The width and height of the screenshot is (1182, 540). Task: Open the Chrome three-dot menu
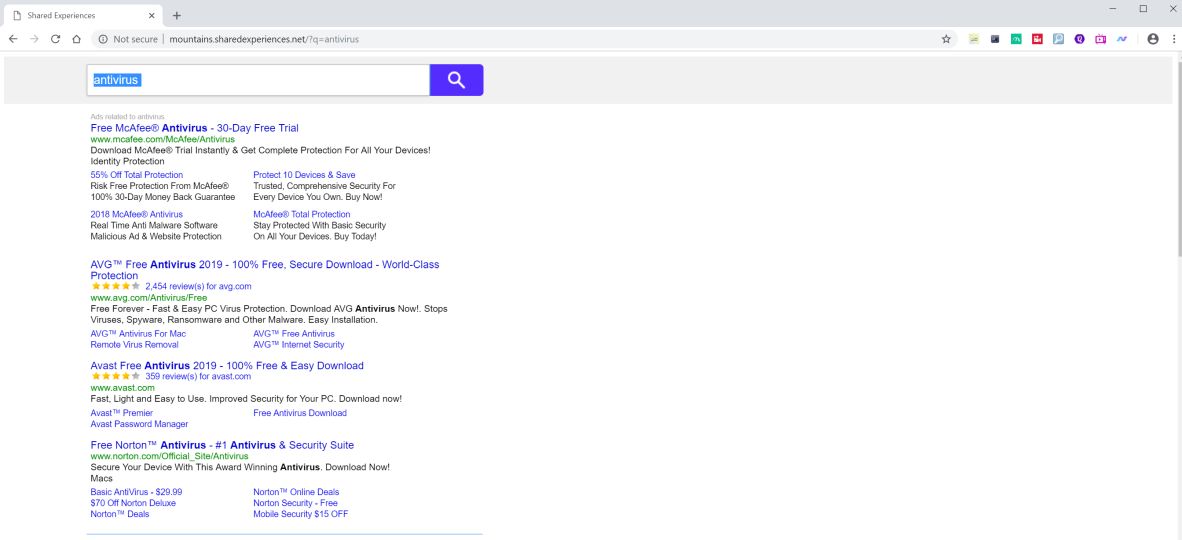coord(1174,39)
